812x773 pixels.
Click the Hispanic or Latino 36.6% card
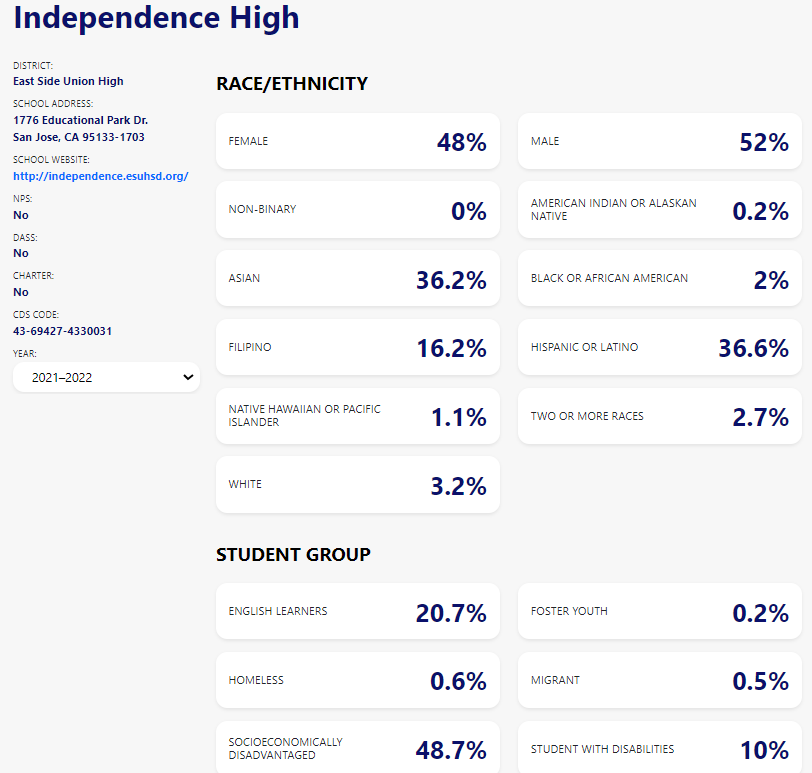659,347
